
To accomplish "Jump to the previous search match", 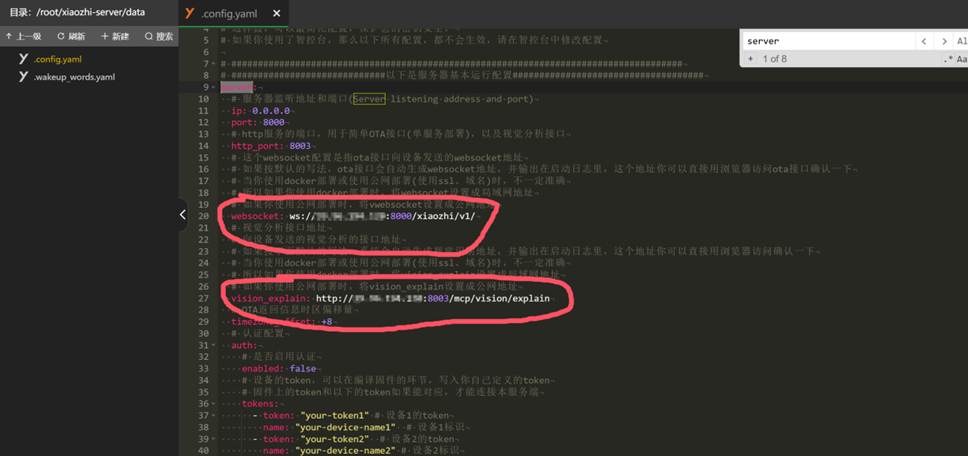I will tap(923, 41).
